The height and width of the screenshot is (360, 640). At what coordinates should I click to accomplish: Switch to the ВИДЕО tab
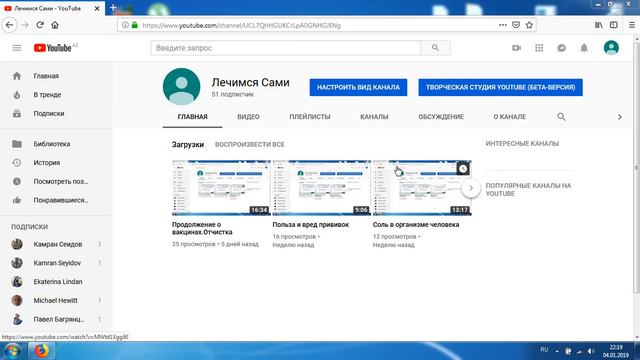point(248,117)
